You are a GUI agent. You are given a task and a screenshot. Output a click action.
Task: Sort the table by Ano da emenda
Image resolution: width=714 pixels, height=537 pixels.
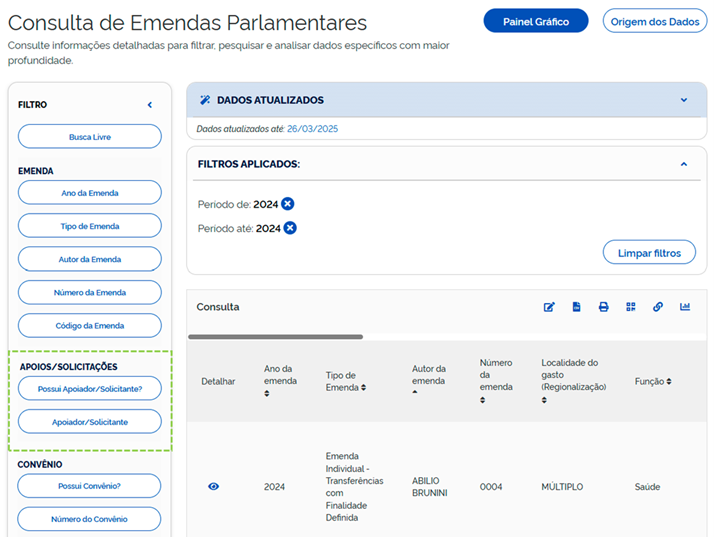tap(267, 393)
